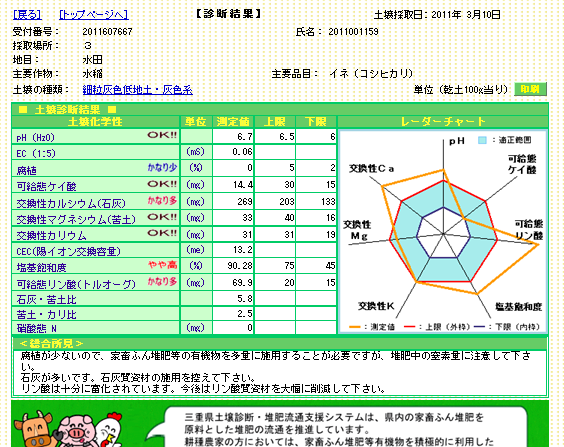The image size is (564, 447).
Task: Click the 苦土・カリ比 row label
Action: point(46,315)
